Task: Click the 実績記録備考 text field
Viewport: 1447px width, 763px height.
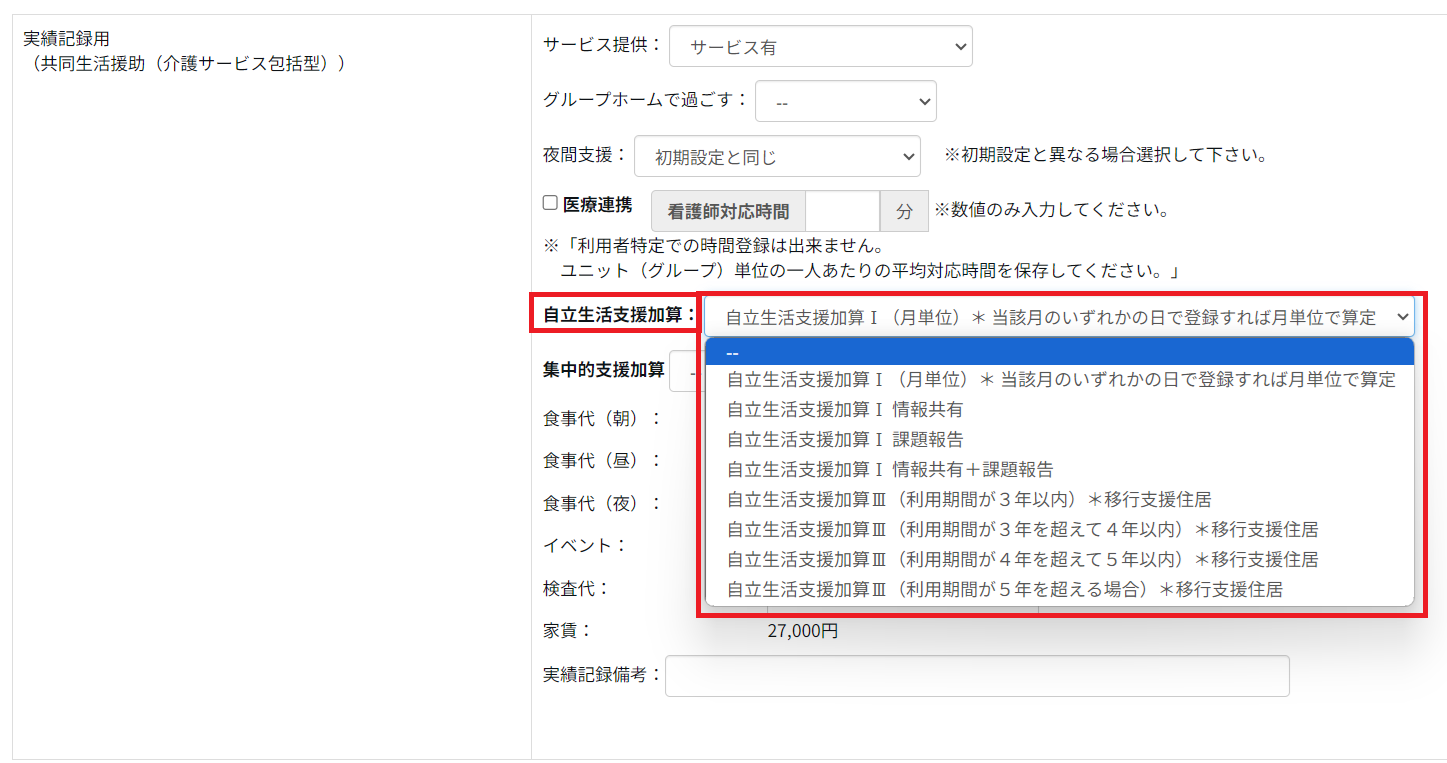Action: tap(976, 675)
